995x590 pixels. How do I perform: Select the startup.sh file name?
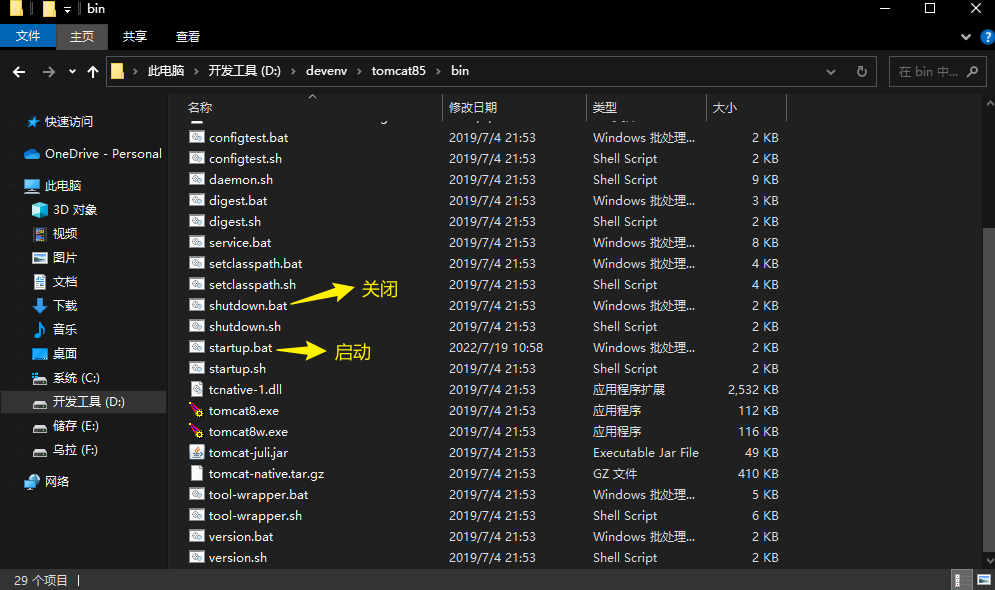(237, 368)
